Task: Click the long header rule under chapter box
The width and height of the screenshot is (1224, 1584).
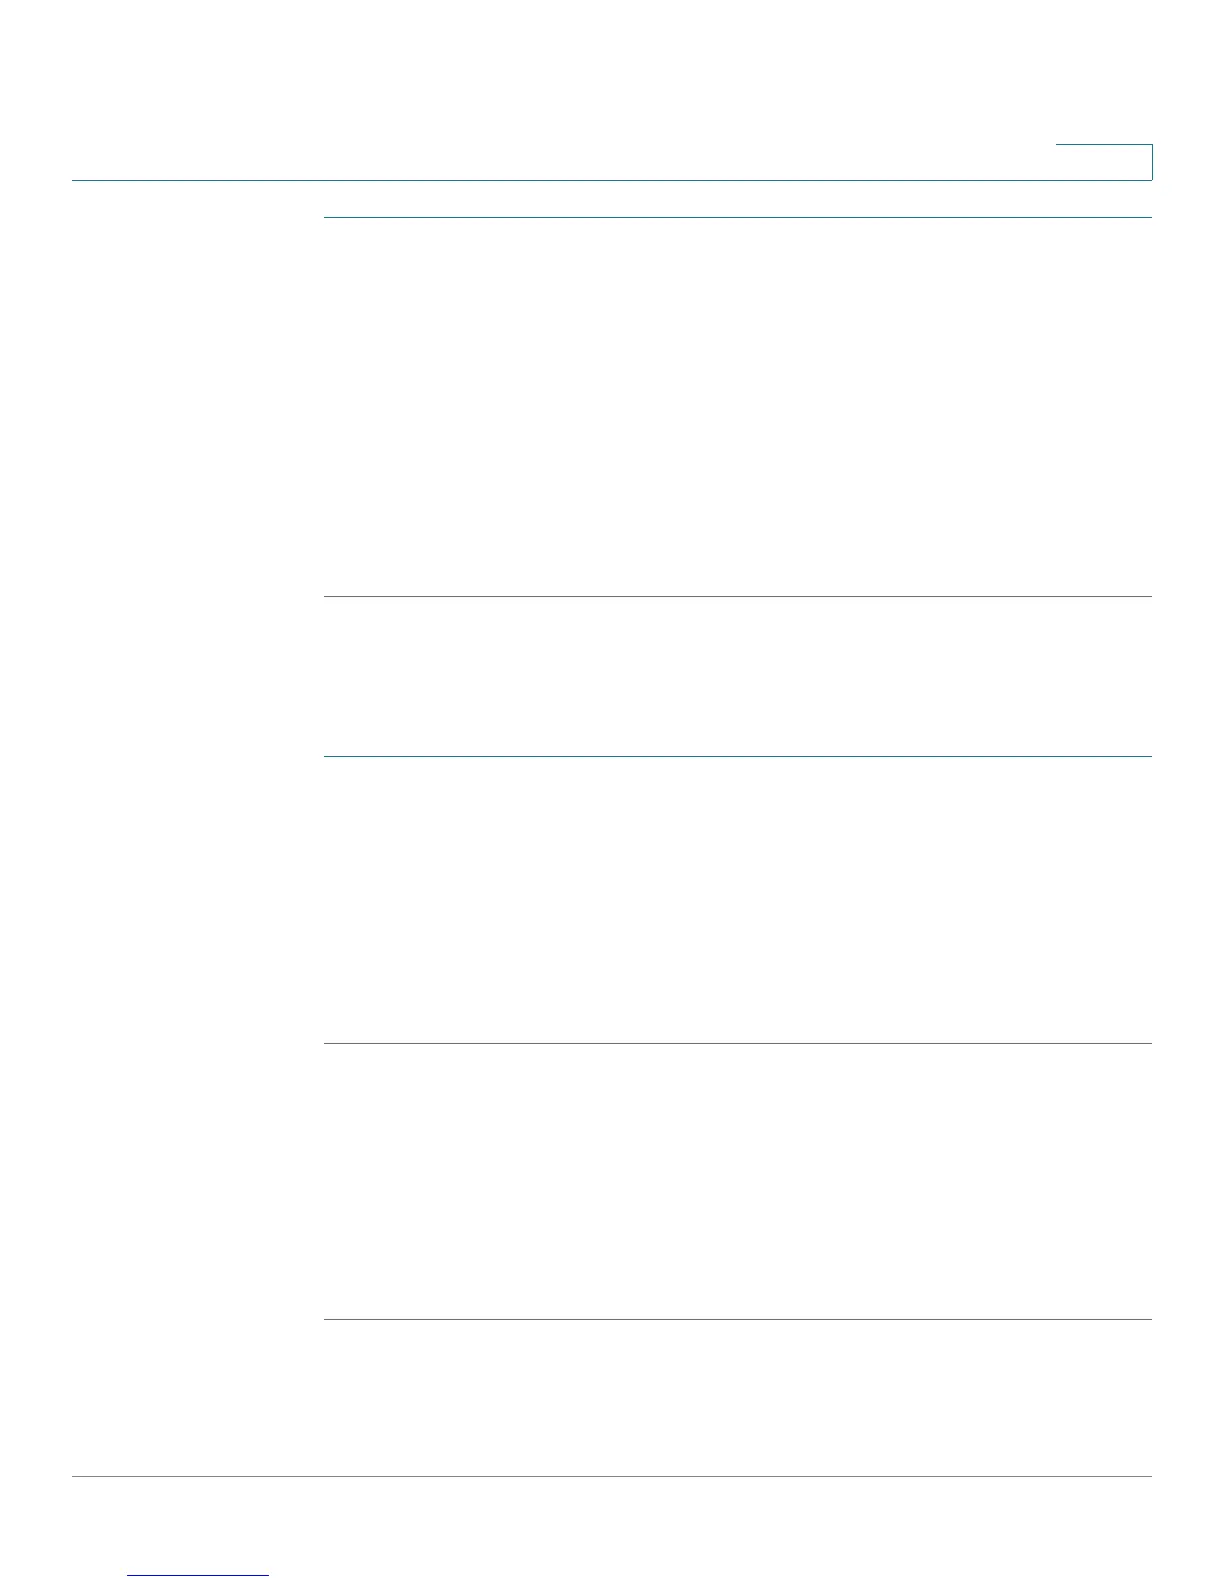Action: 612,180
